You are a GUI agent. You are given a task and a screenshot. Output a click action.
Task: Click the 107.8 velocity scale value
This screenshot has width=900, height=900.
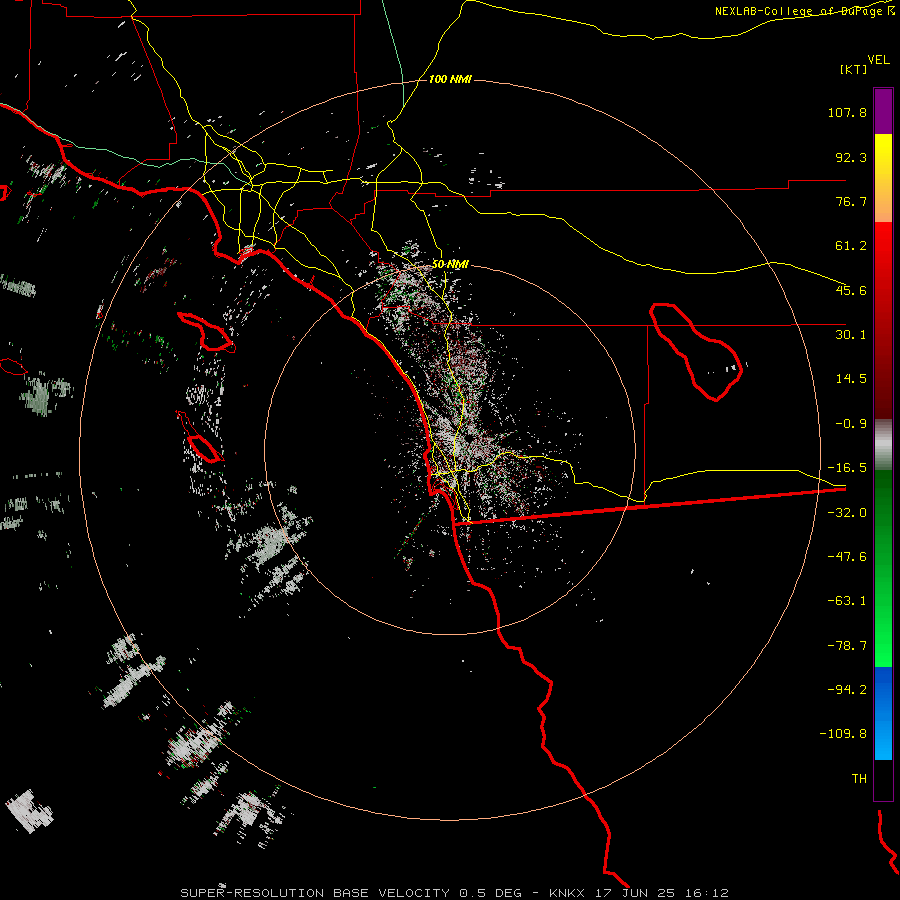847,112
